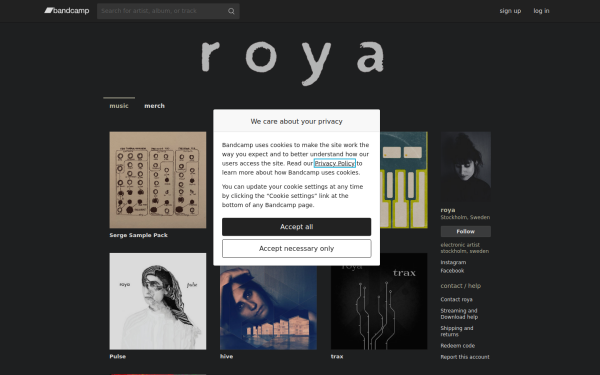Click the trax album title
The width and height of the screenshot is (600, 375).
click(x=337, y=356)
